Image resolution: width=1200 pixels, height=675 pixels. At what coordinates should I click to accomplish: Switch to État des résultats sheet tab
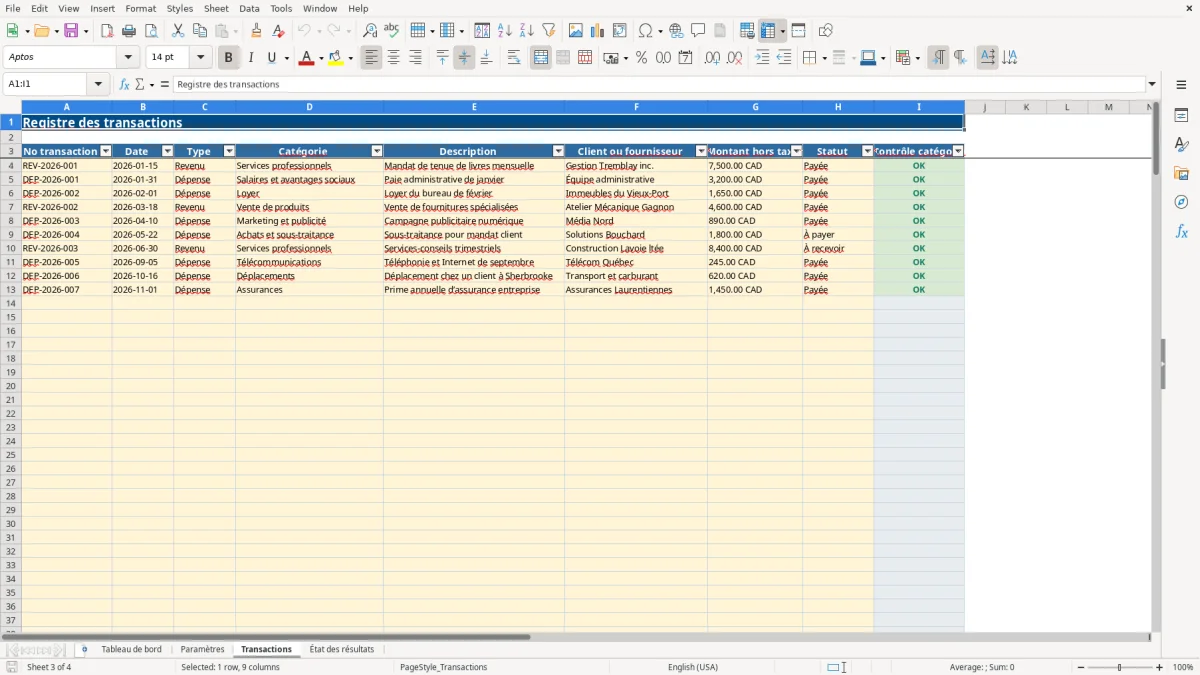click(x=342, y=650)
